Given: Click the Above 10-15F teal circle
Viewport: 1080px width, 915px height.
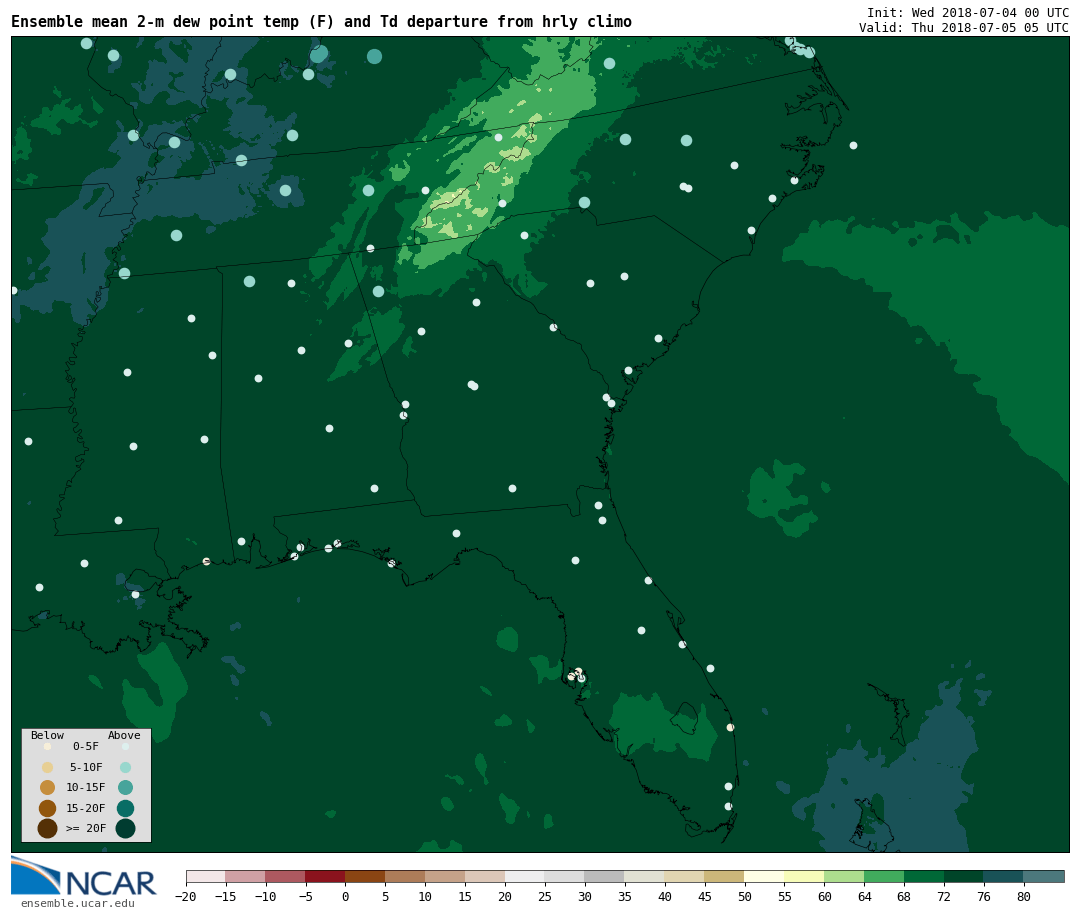Looking at the screenshot, I should [125, 788].
